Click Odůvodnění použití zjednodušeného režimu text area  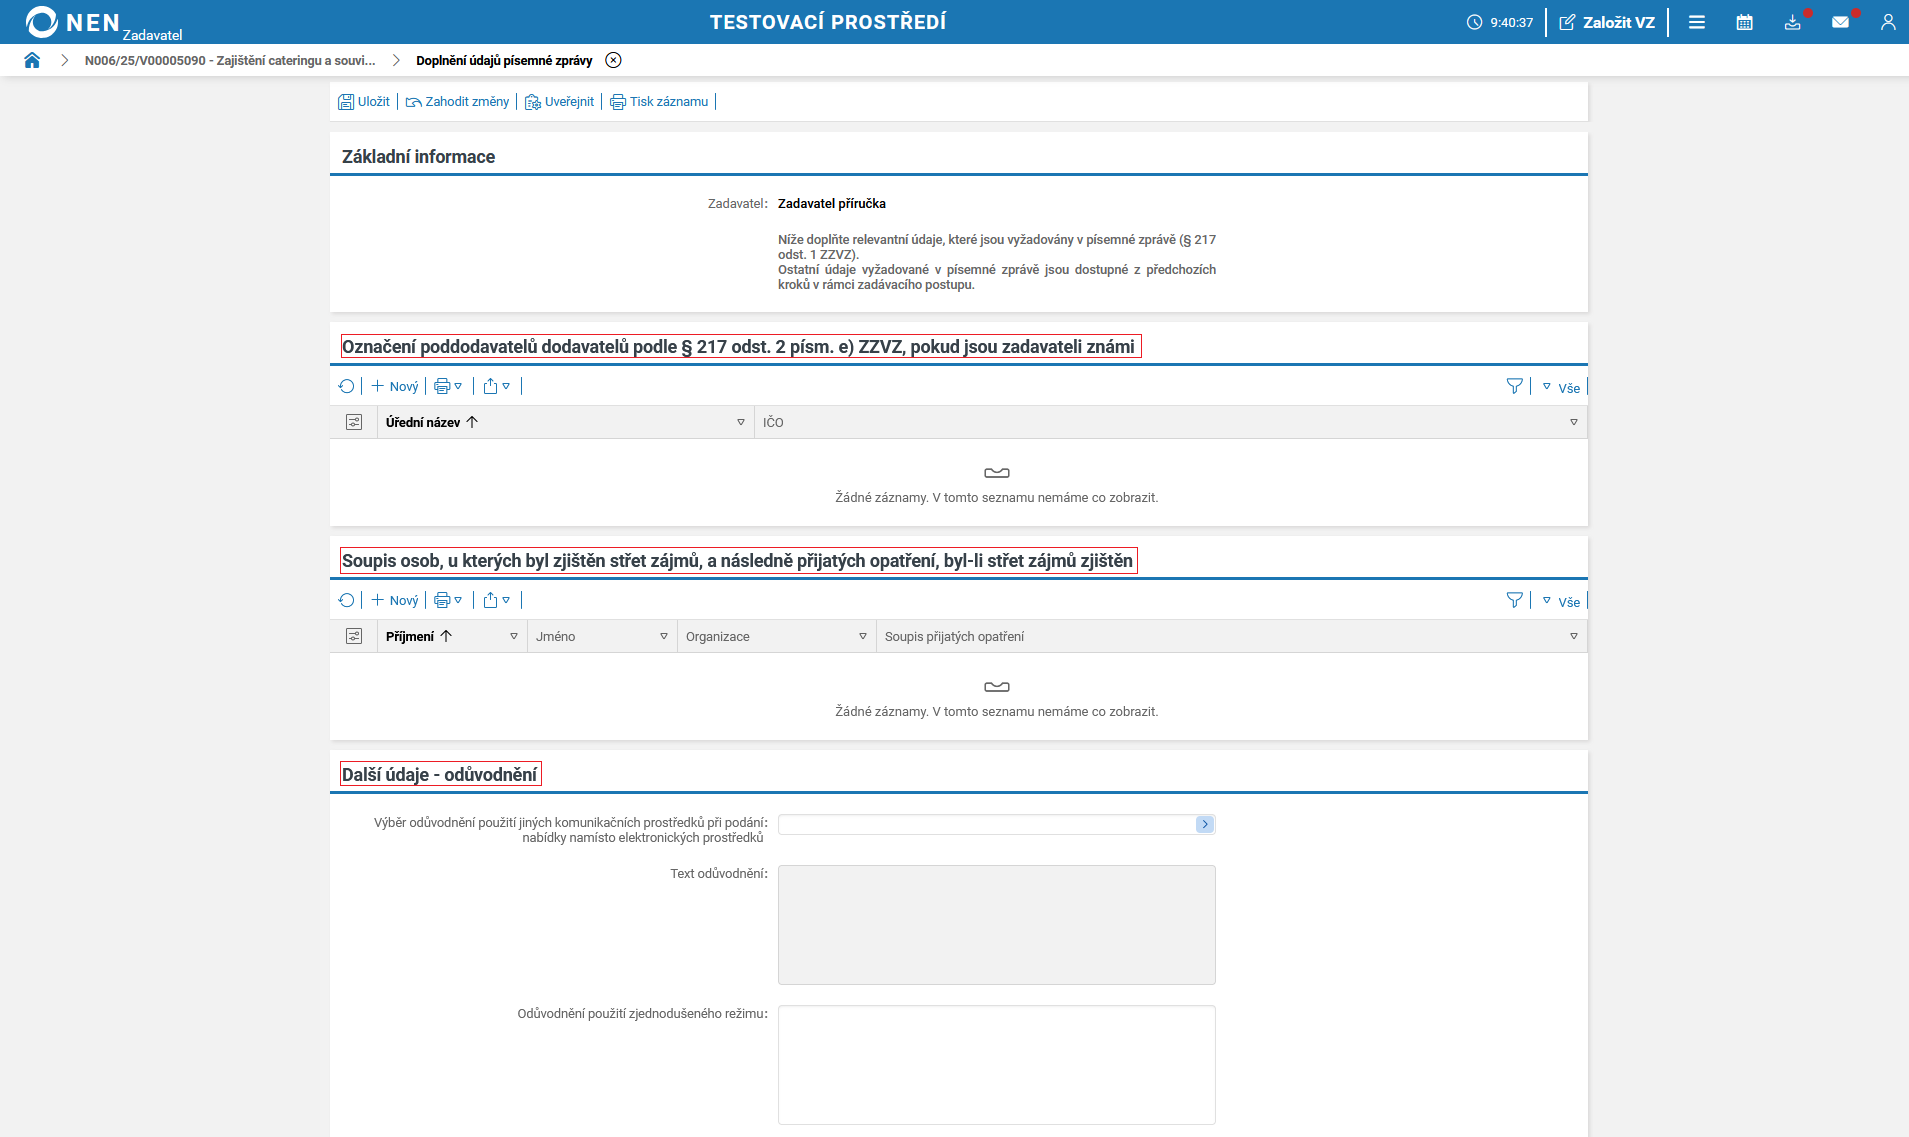pos(997,1065)
